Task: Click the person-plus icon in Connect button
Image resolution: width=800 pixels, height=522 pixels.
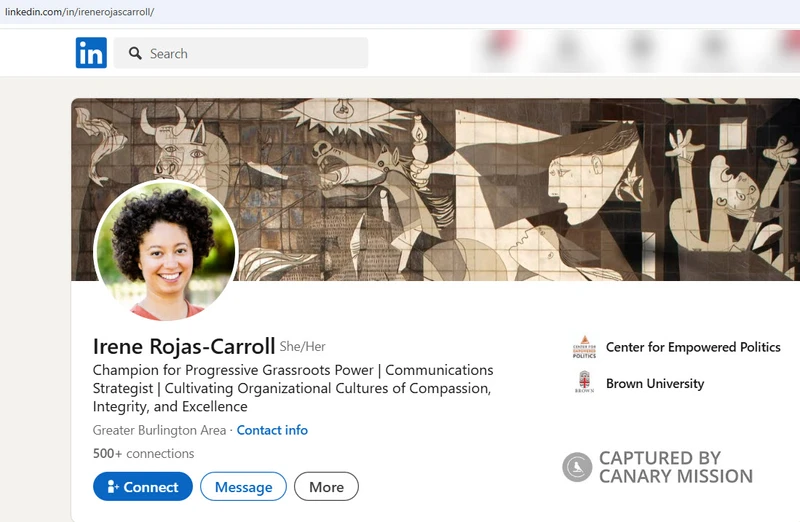Action: pos(111,487)
